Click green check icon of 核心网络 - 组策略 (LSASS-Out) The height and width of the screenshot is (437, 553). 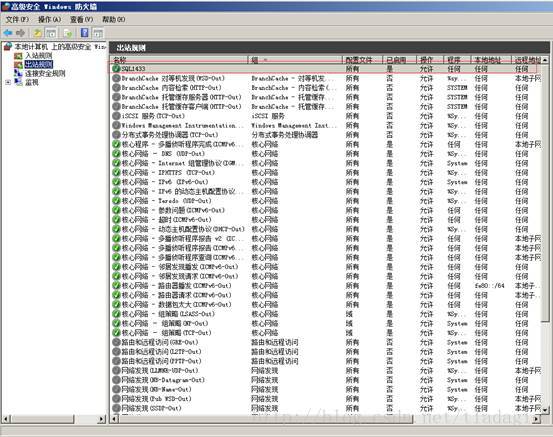[116, 314]
